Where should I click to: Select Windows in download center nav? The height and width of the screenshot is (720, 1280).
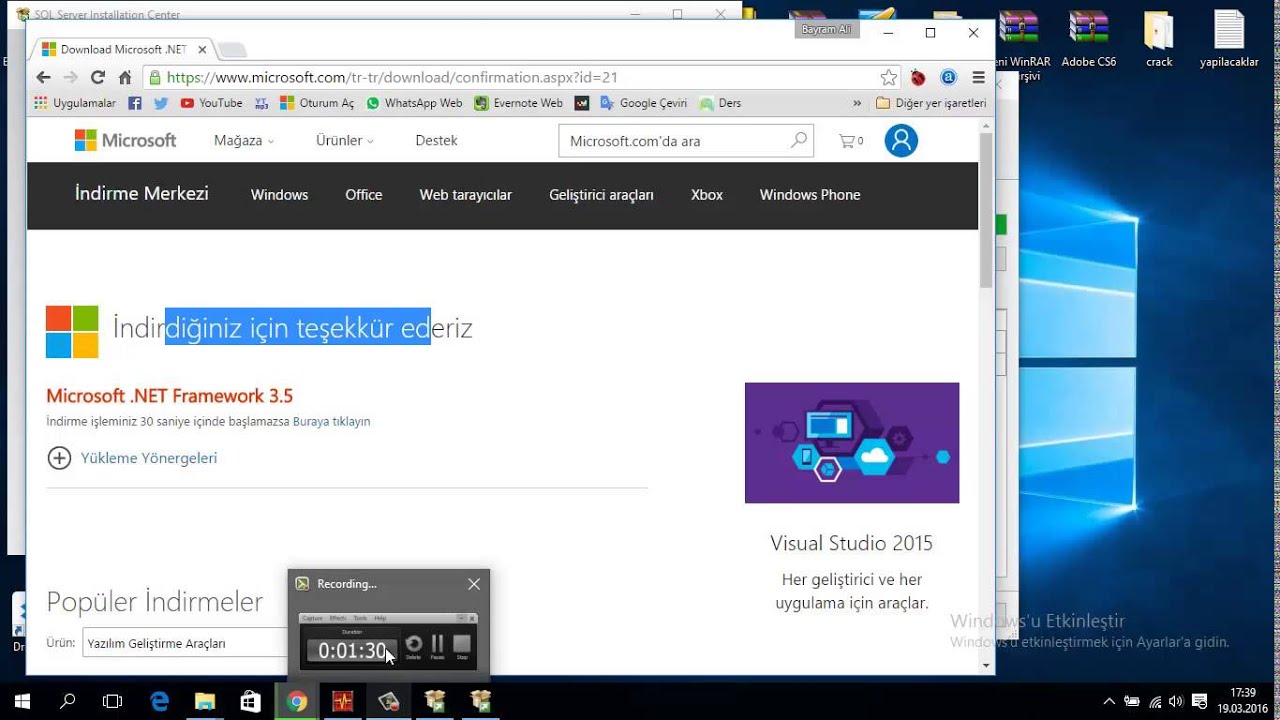(279, 195)
